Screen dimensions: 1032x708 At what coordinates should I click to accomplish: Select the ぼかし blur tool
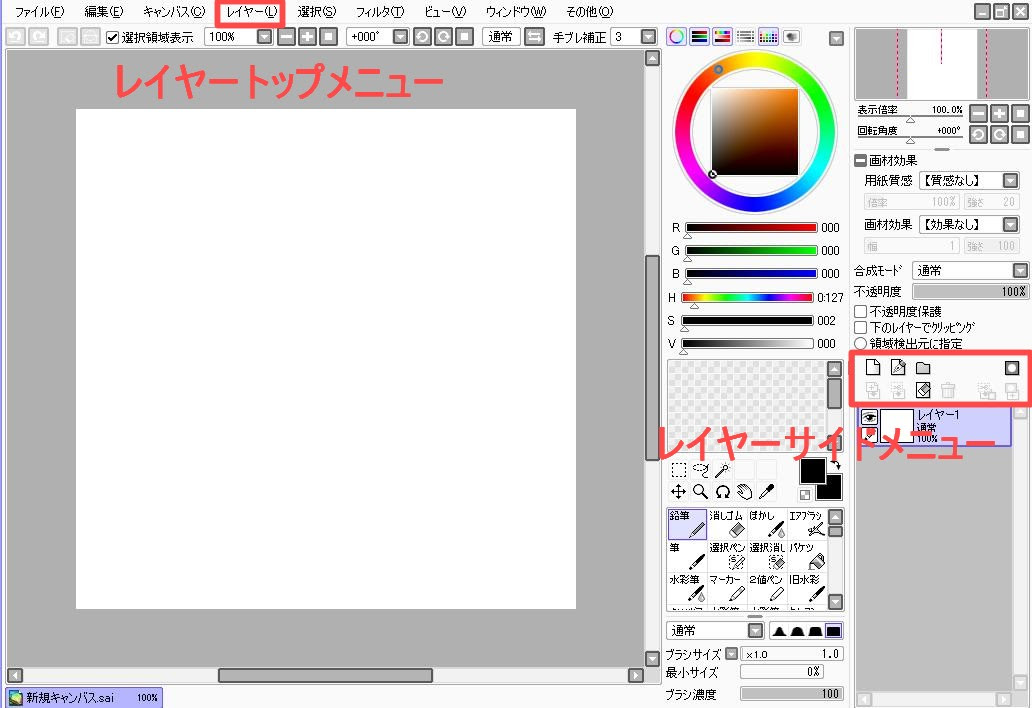(767, 524)
